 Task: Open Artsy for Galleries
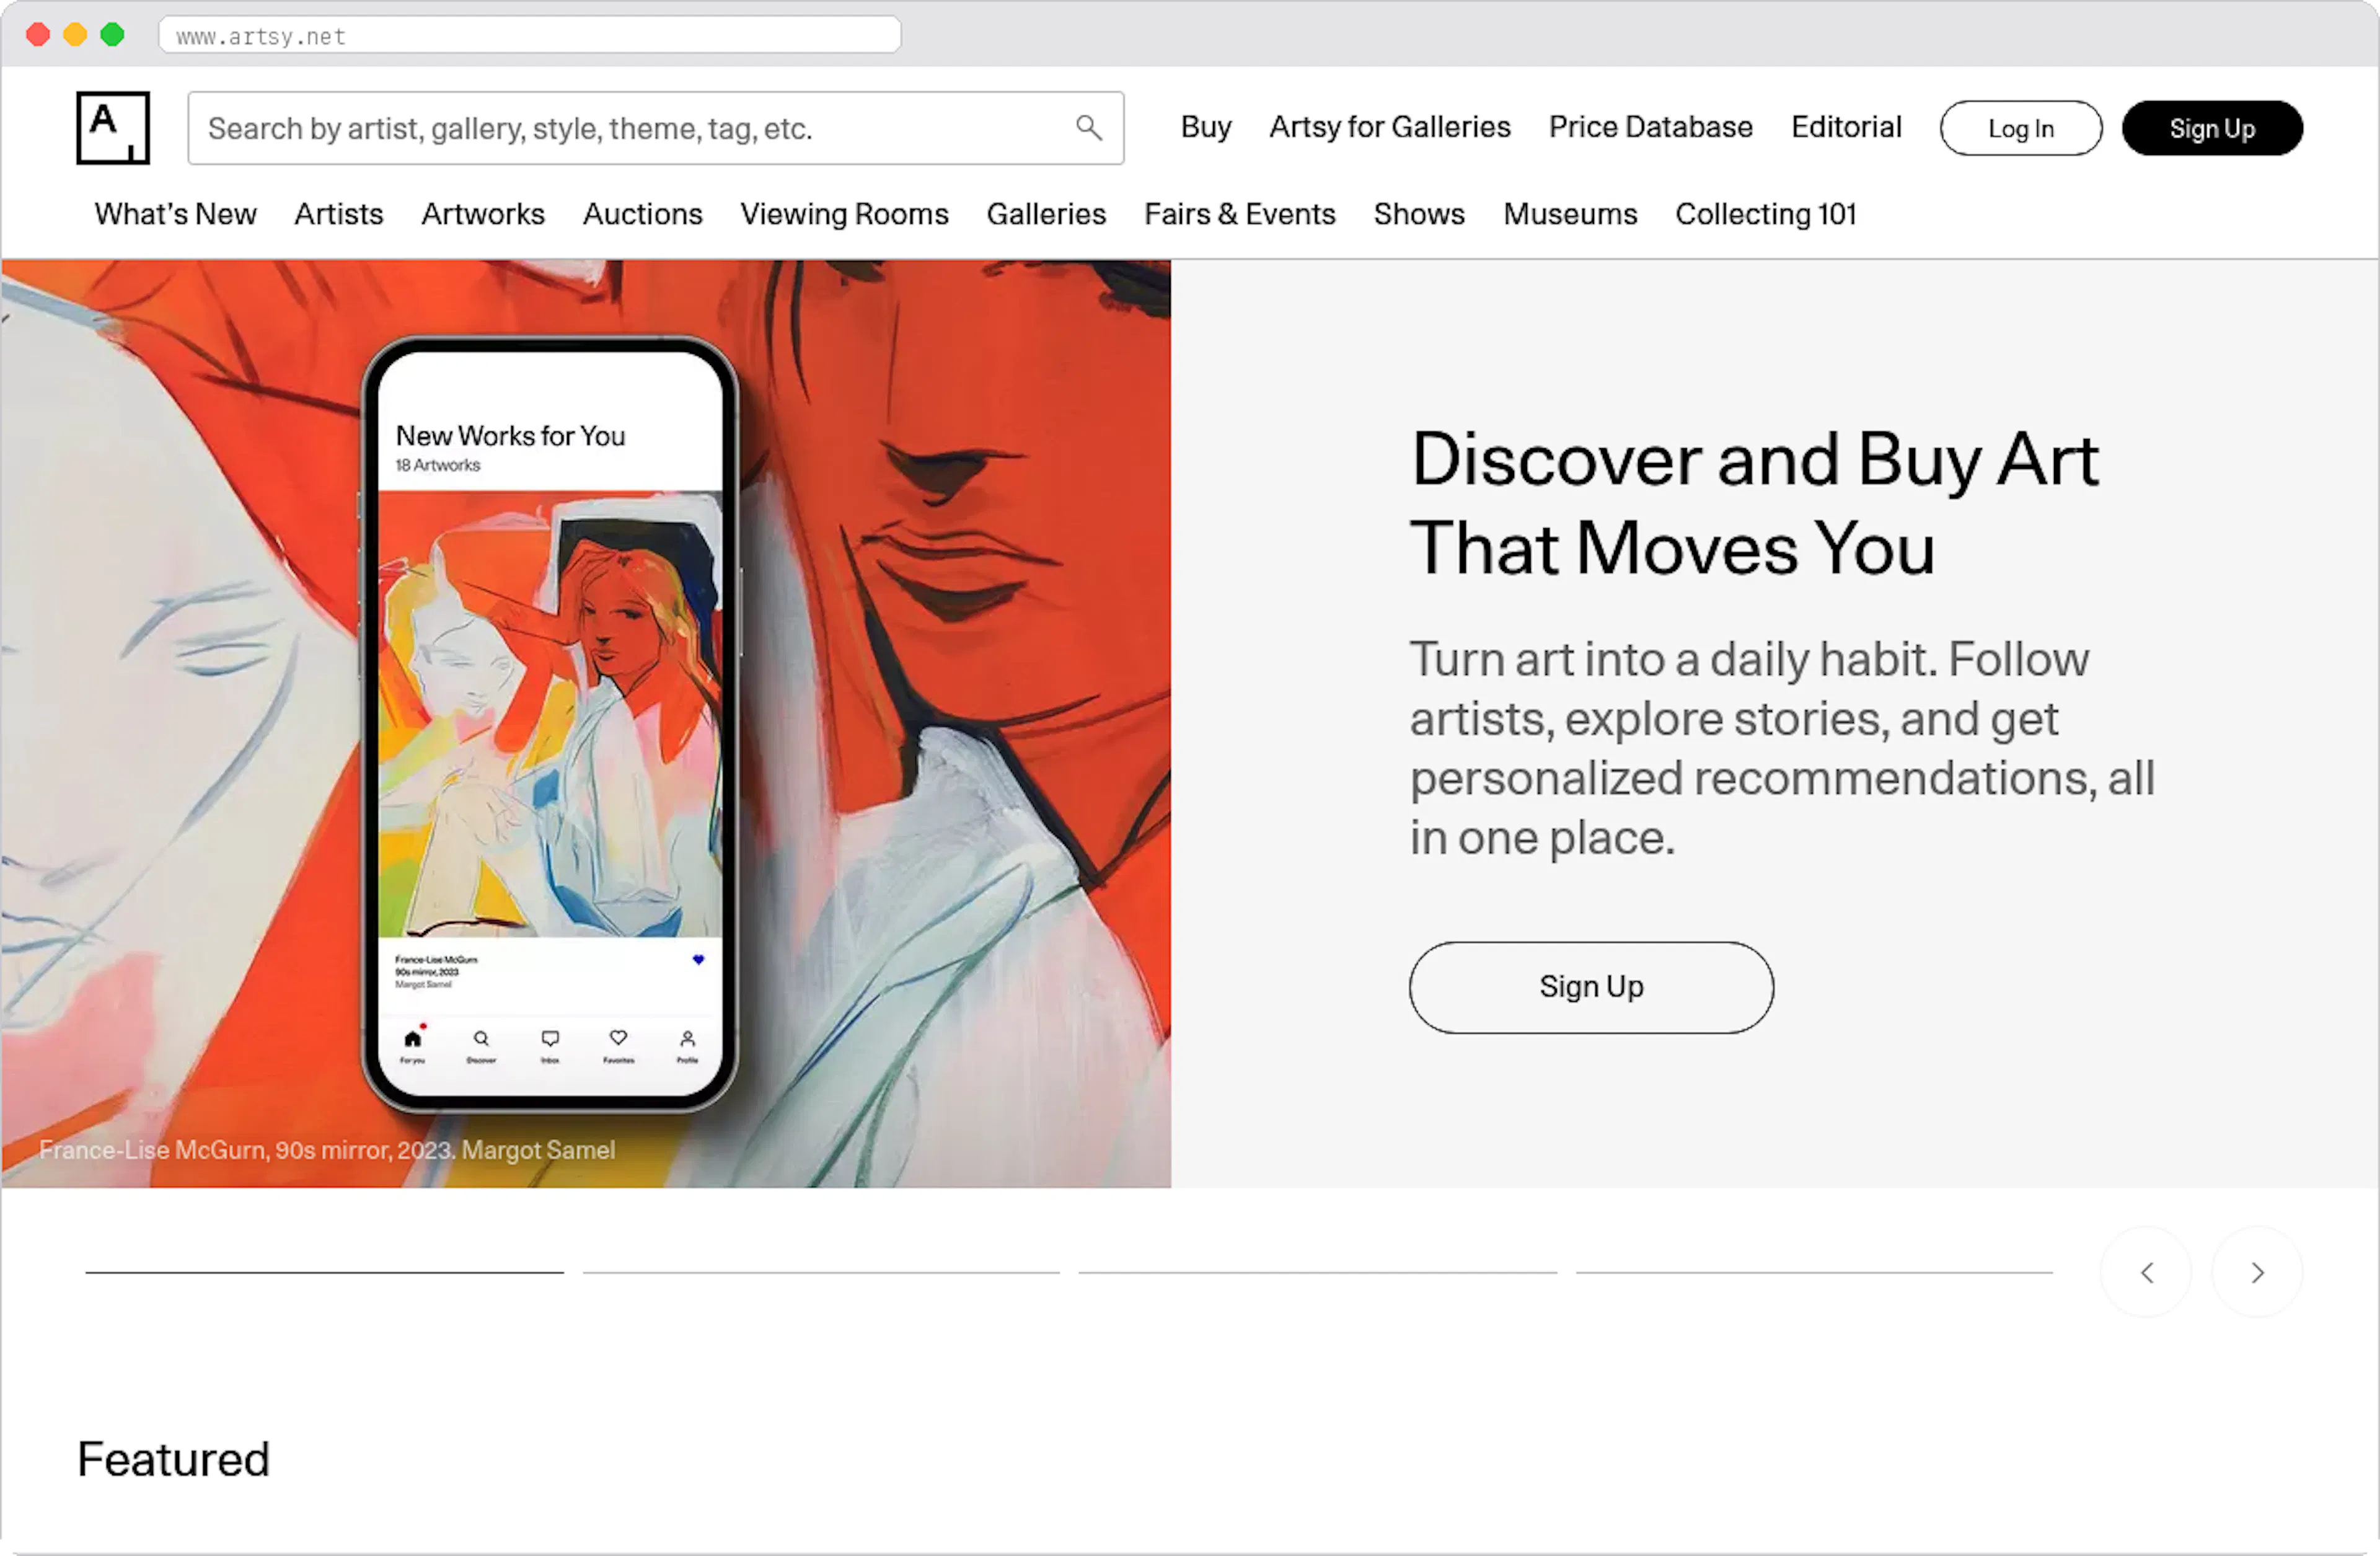coord(1390,127)
